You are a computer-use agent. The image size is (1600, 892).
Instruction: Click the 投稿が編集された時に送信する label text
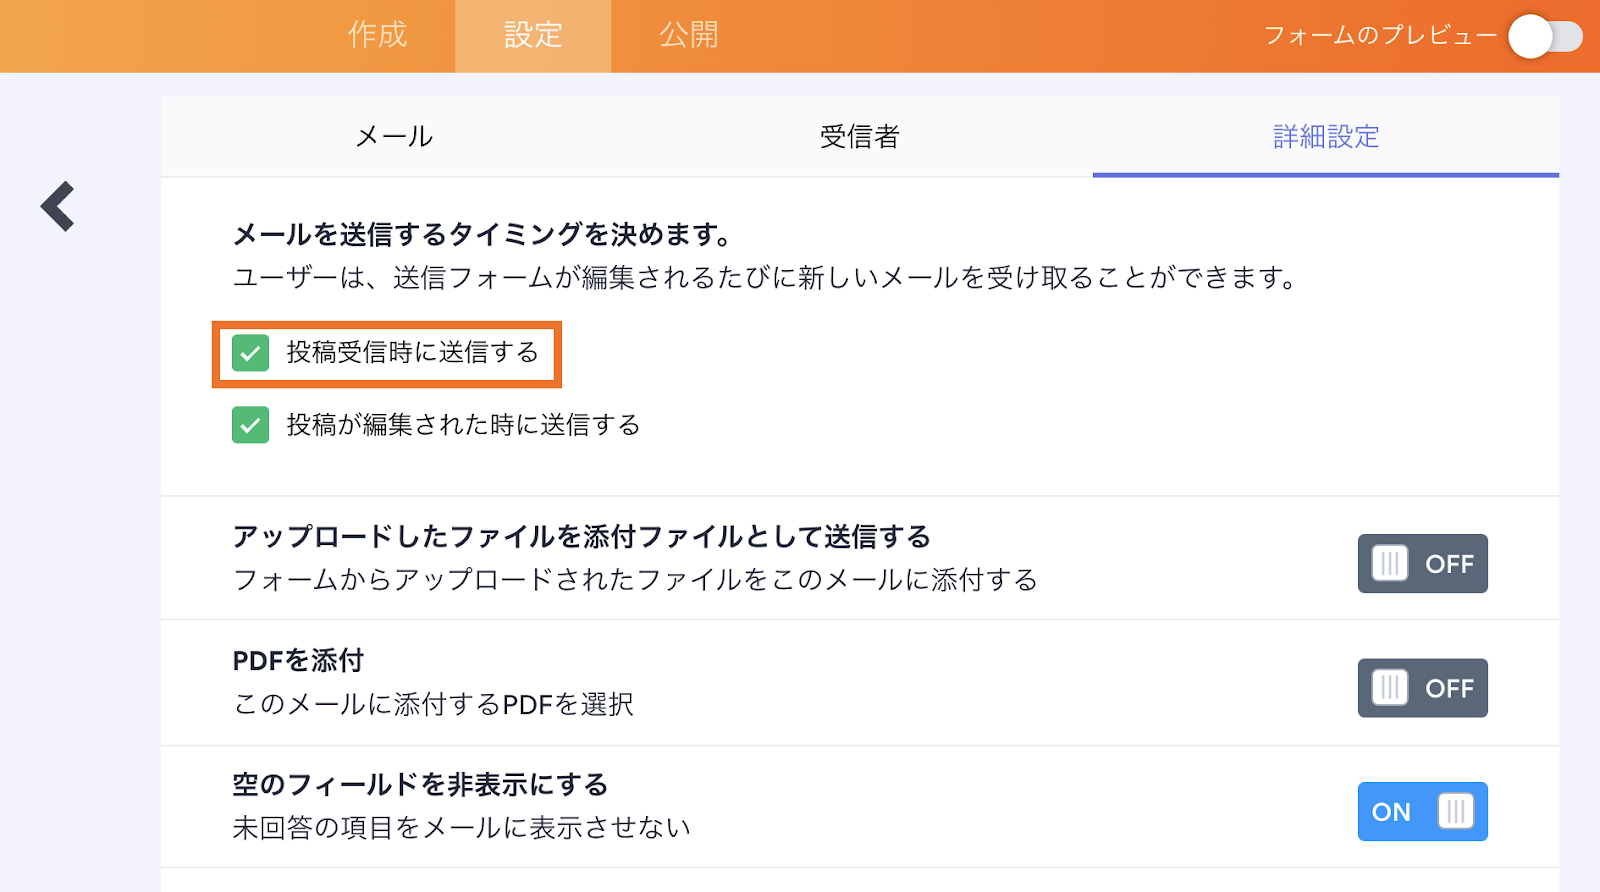tap(463, 425)
